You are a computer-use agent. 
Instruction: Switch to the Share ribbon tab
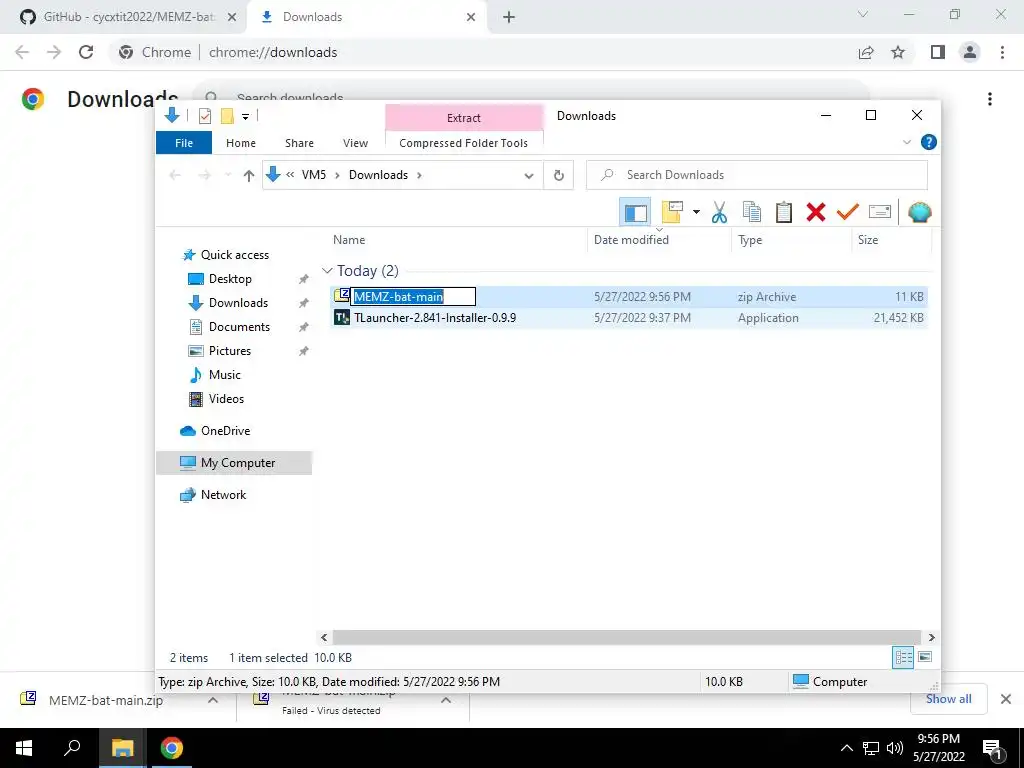pos(299,143)
